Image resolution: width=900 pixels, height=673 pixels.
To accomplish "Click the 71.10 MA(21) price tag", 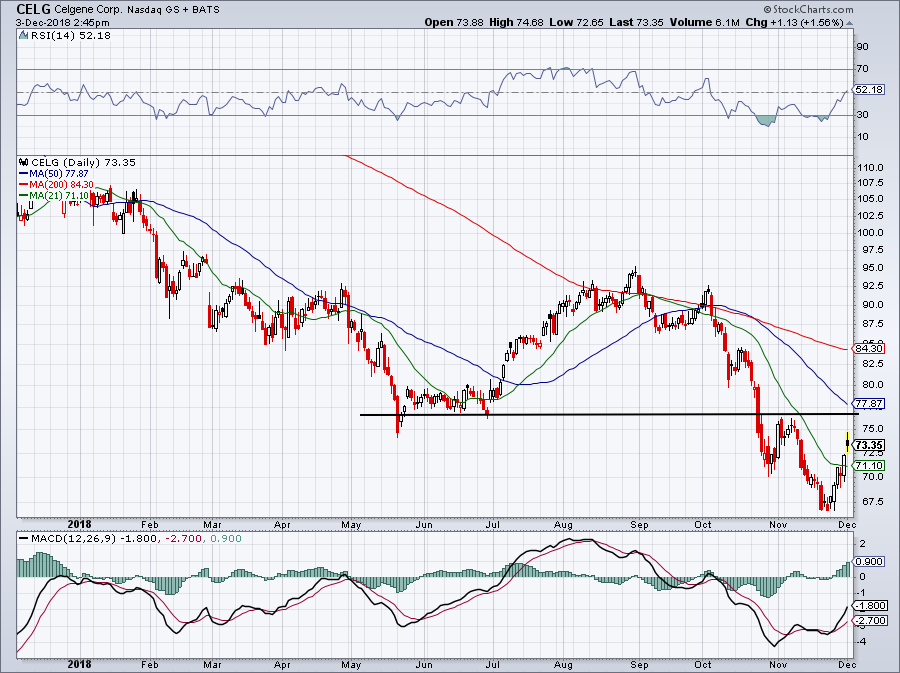I will point(868,465).
